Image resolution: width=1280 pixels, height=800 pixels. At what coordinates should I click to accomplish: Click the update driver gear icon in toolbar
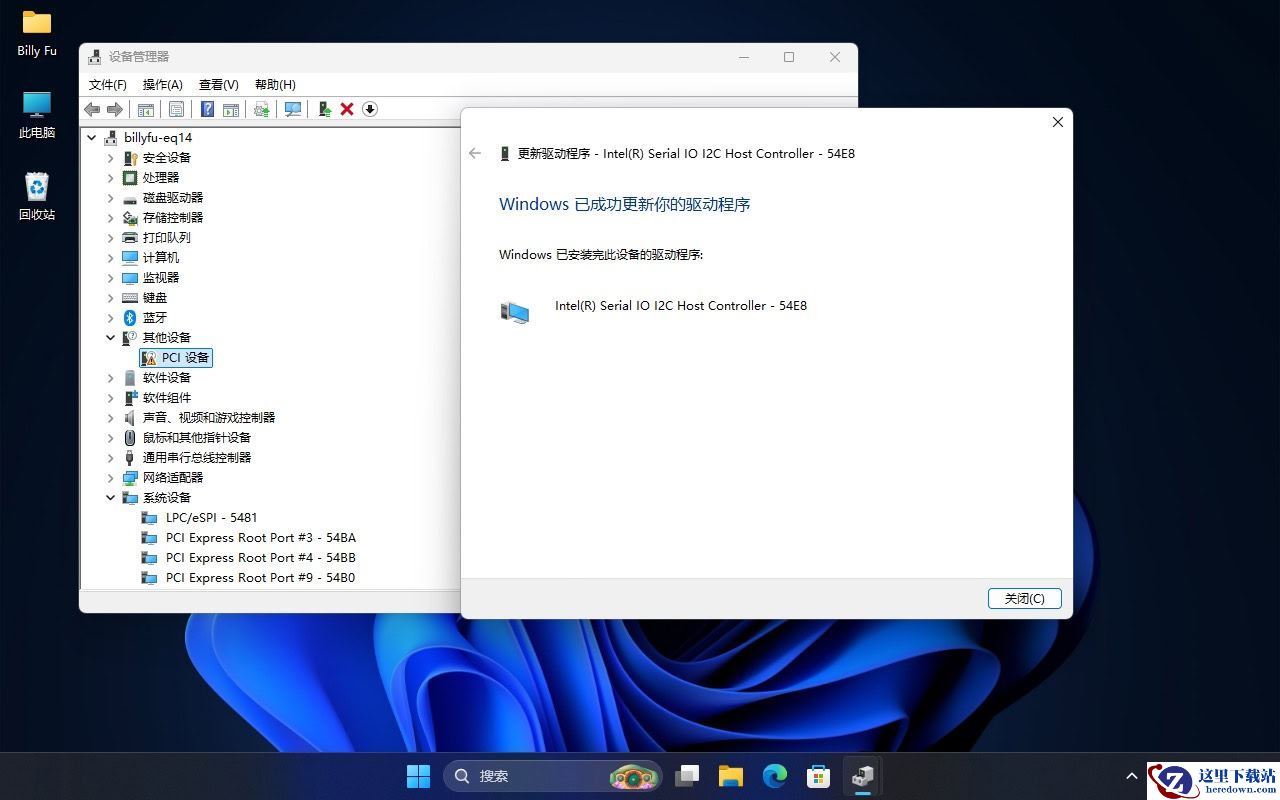click(262, 109)
